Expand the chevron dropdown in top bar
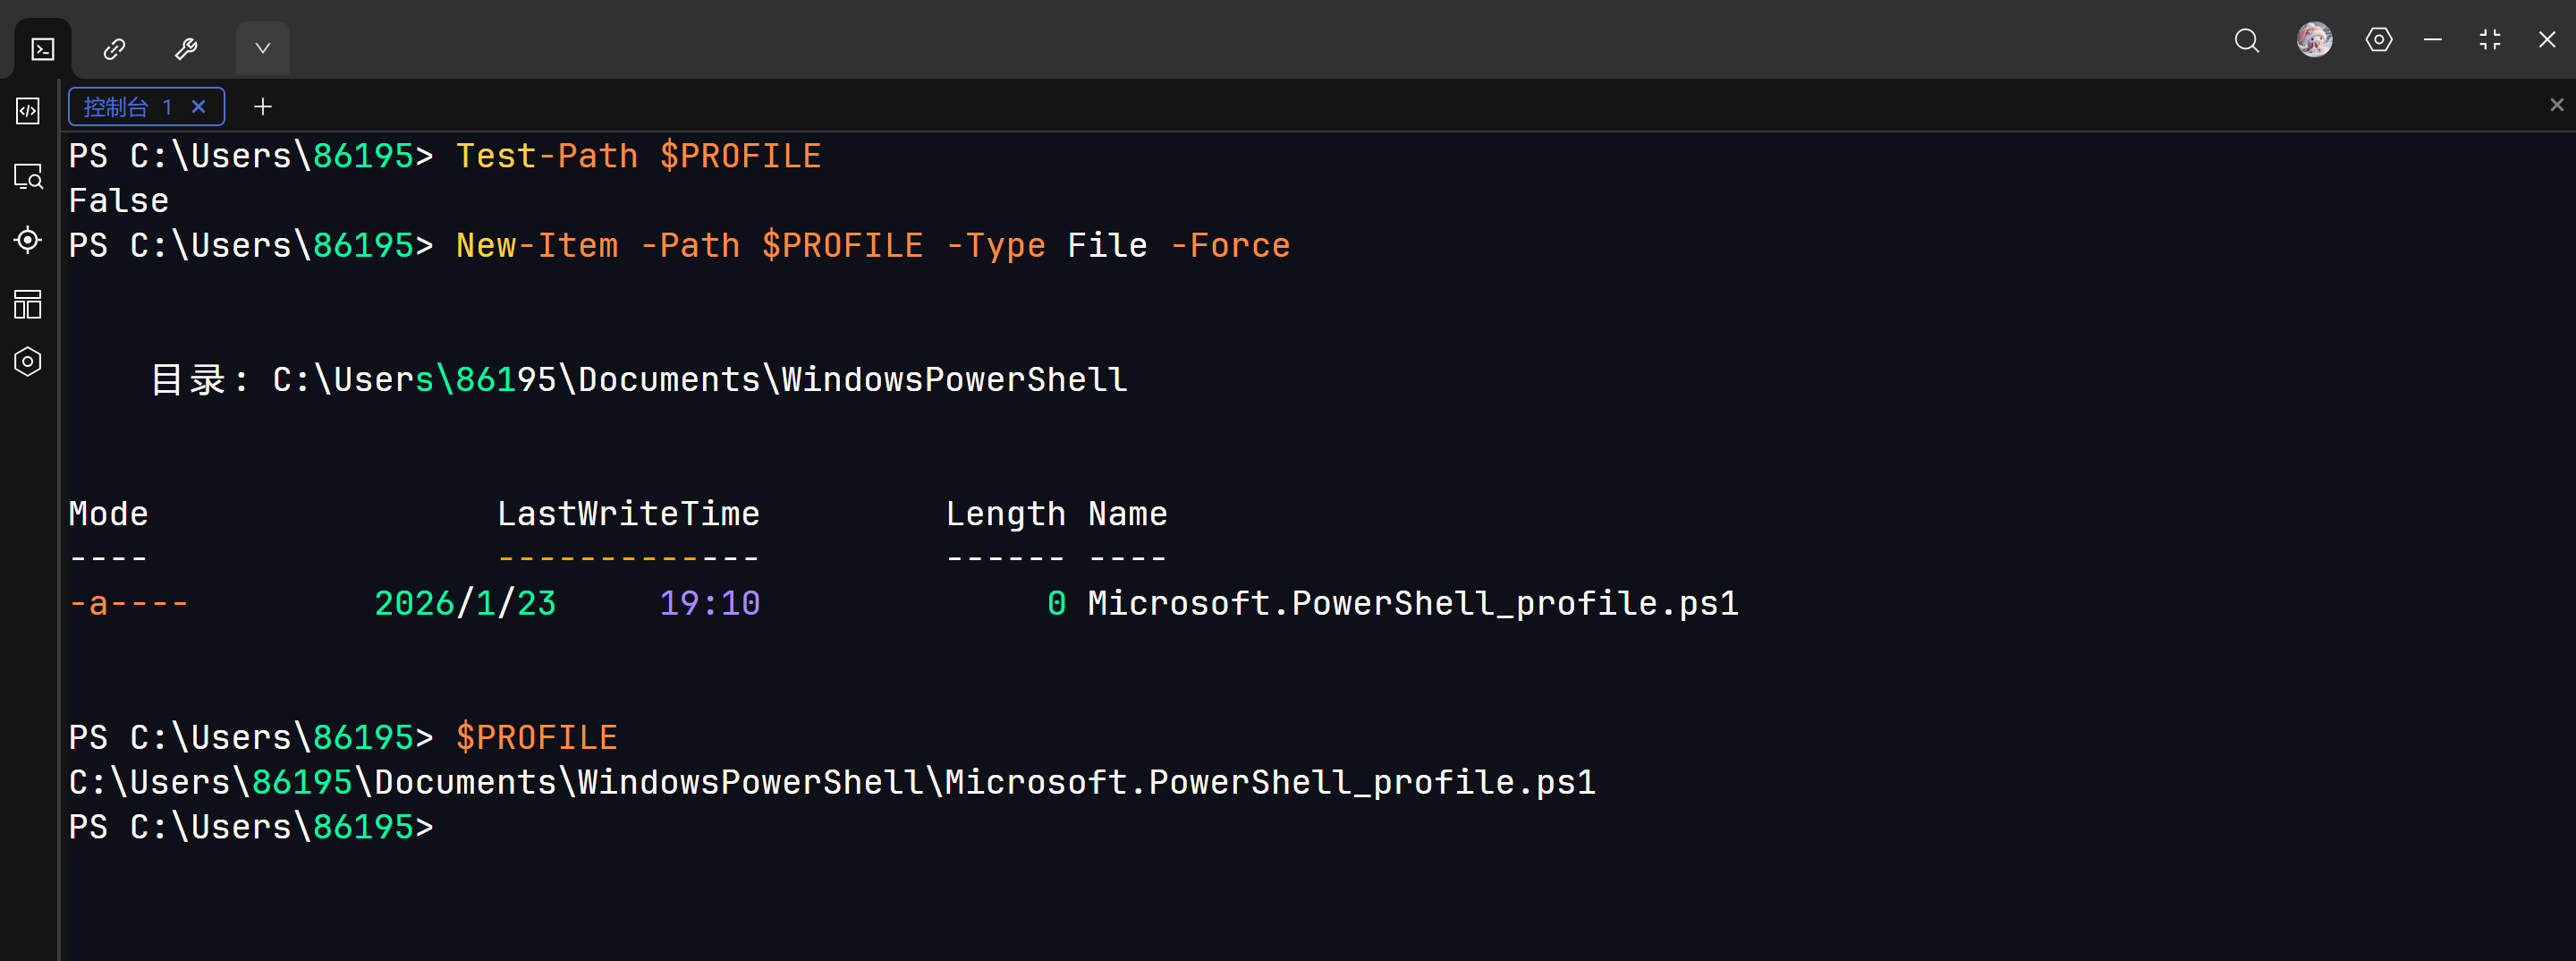Screen dimensions: 2576x961 click(x=262, y=48)
